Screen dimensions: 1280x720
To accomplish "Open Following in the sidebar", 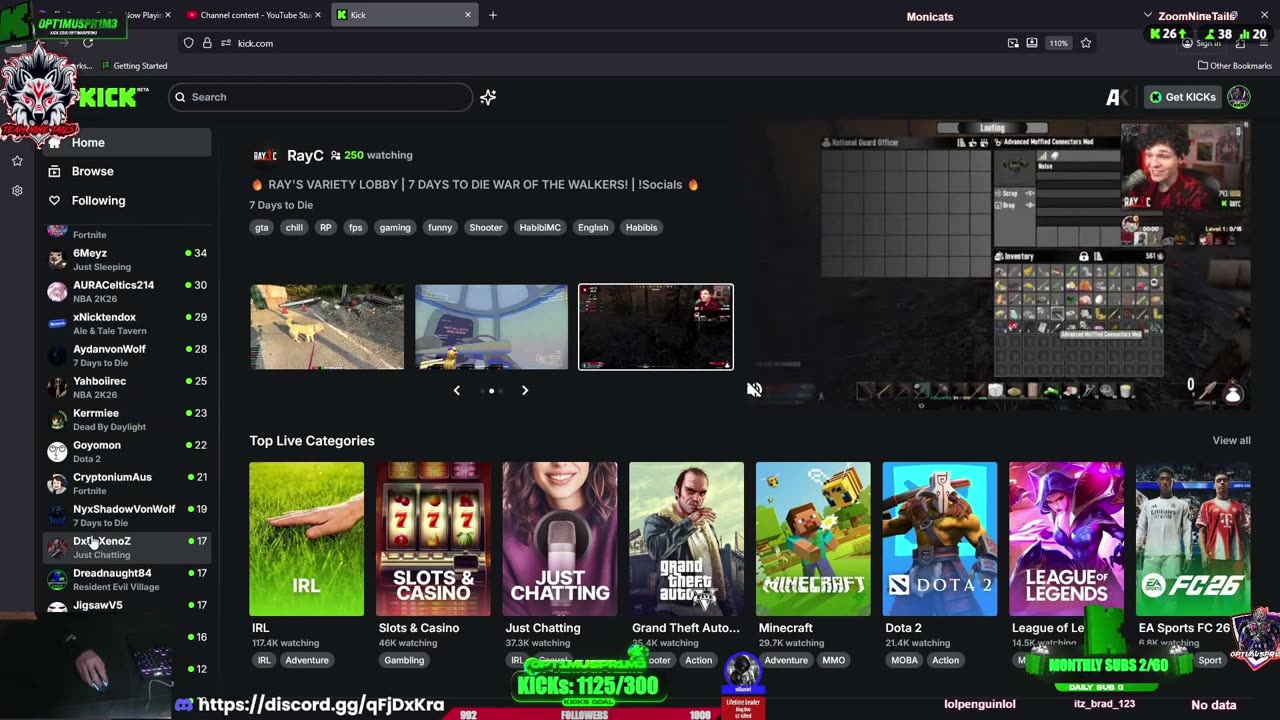I will pyautogui.click(x=127, y=200).
